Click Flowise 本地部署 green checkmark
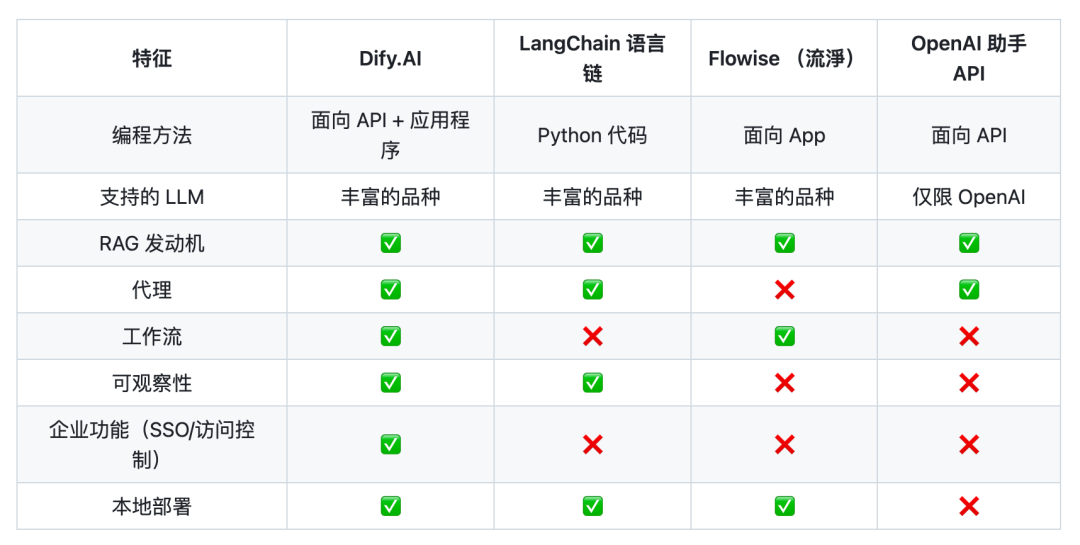The image size is (1080, 545). pos(785,506)
